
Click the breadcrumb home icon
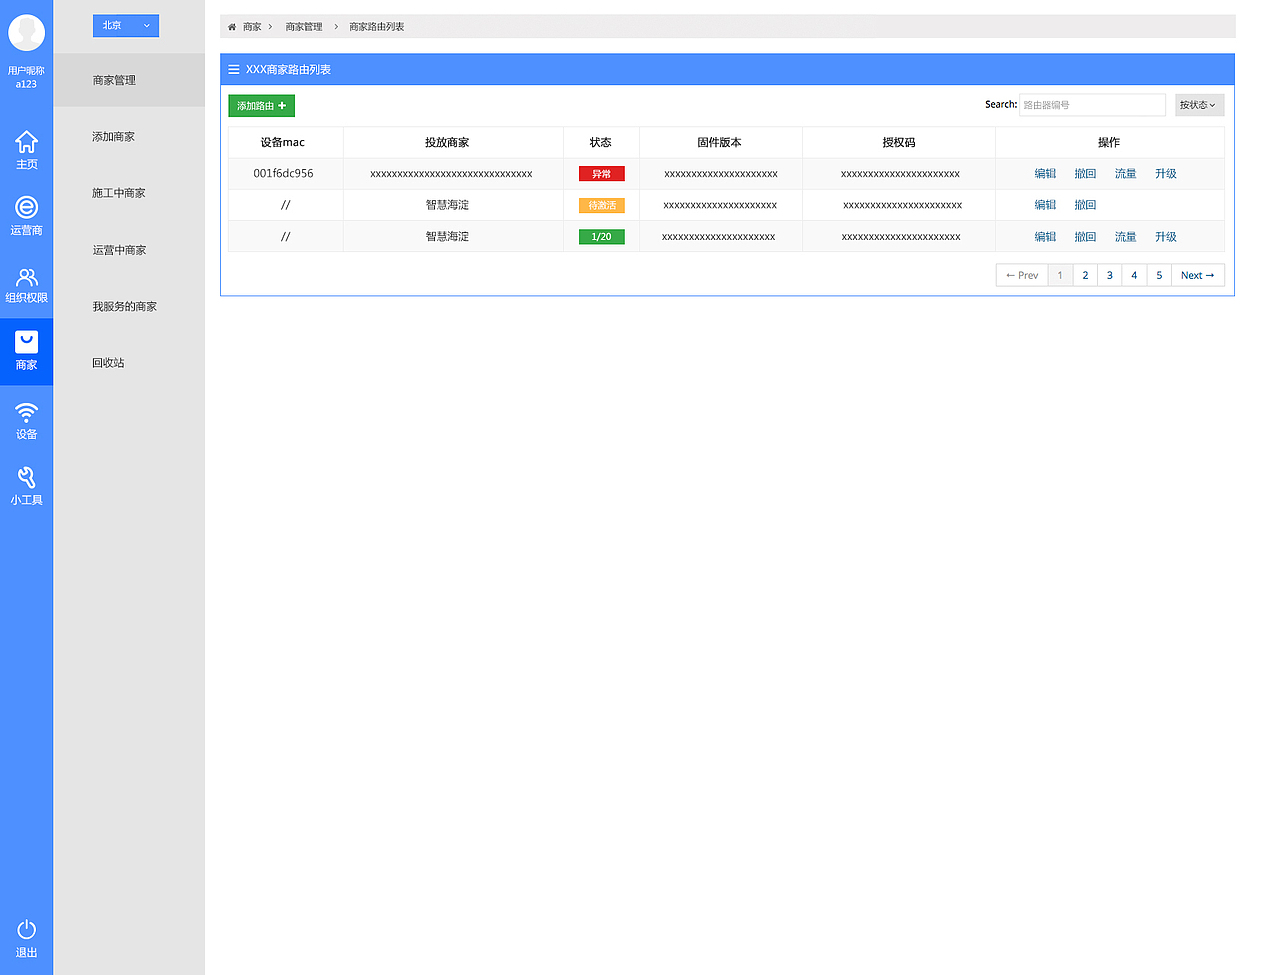tap(232, 27)
